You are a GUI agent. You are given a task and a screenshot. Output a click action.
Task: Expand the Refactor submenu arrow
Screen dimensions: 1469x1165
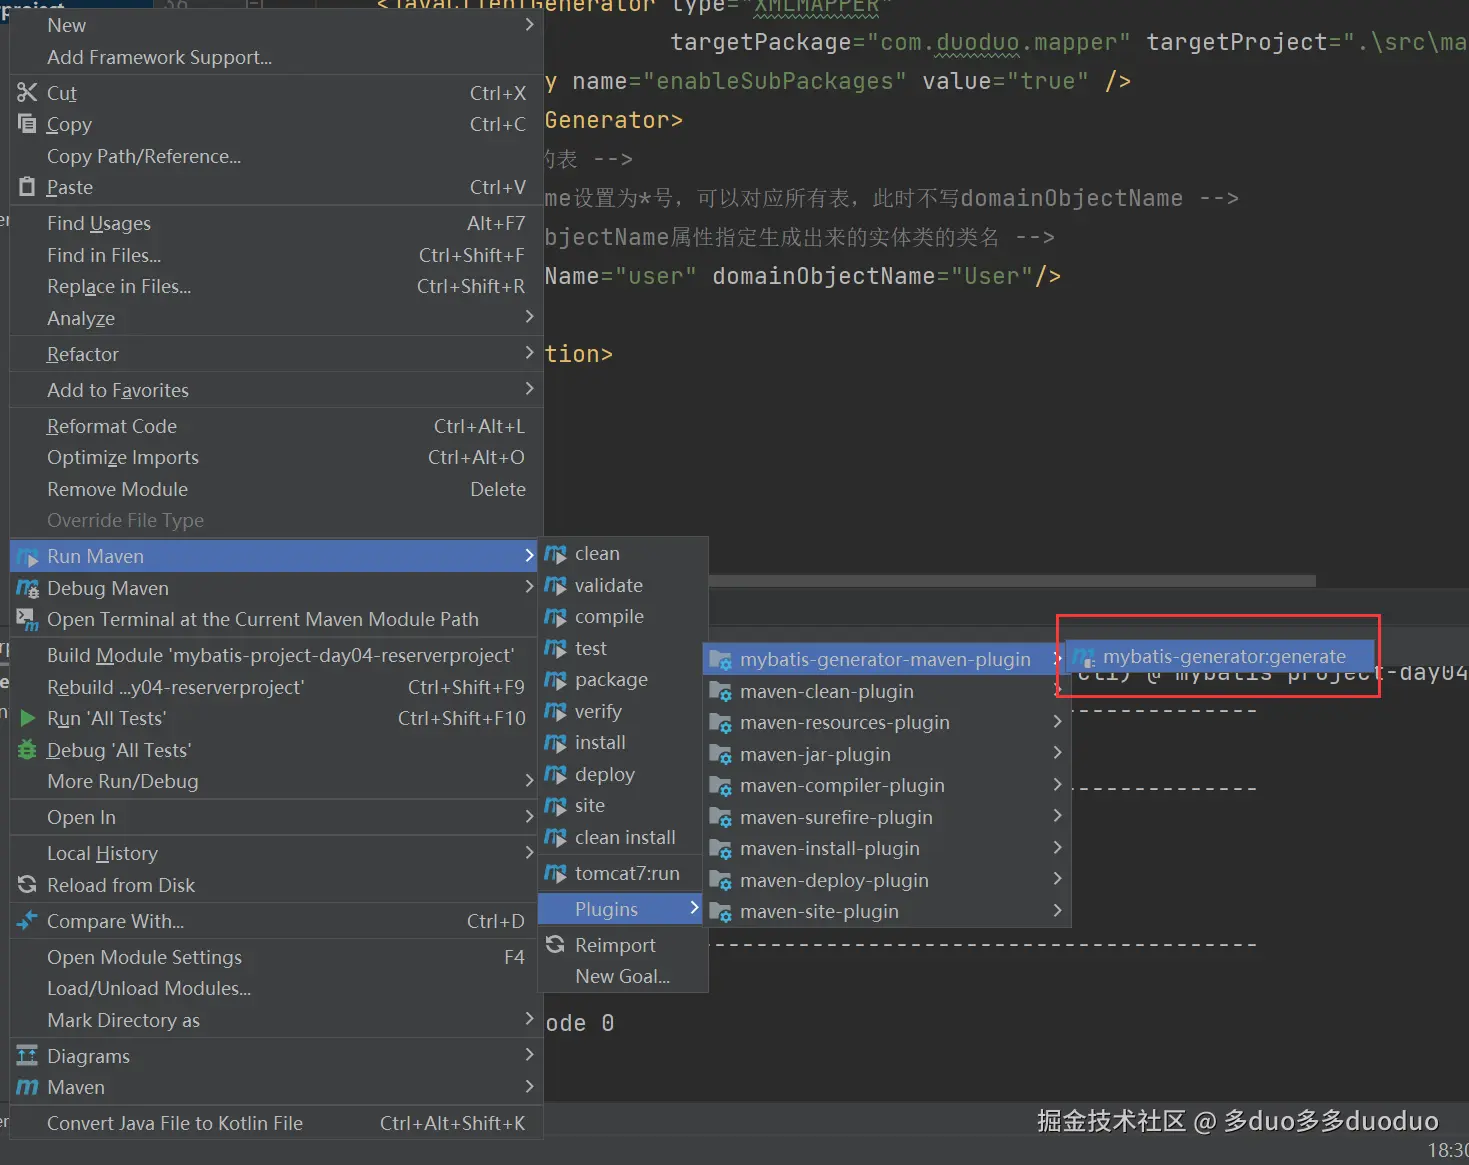pyautogui.click(x=529, y=353)
